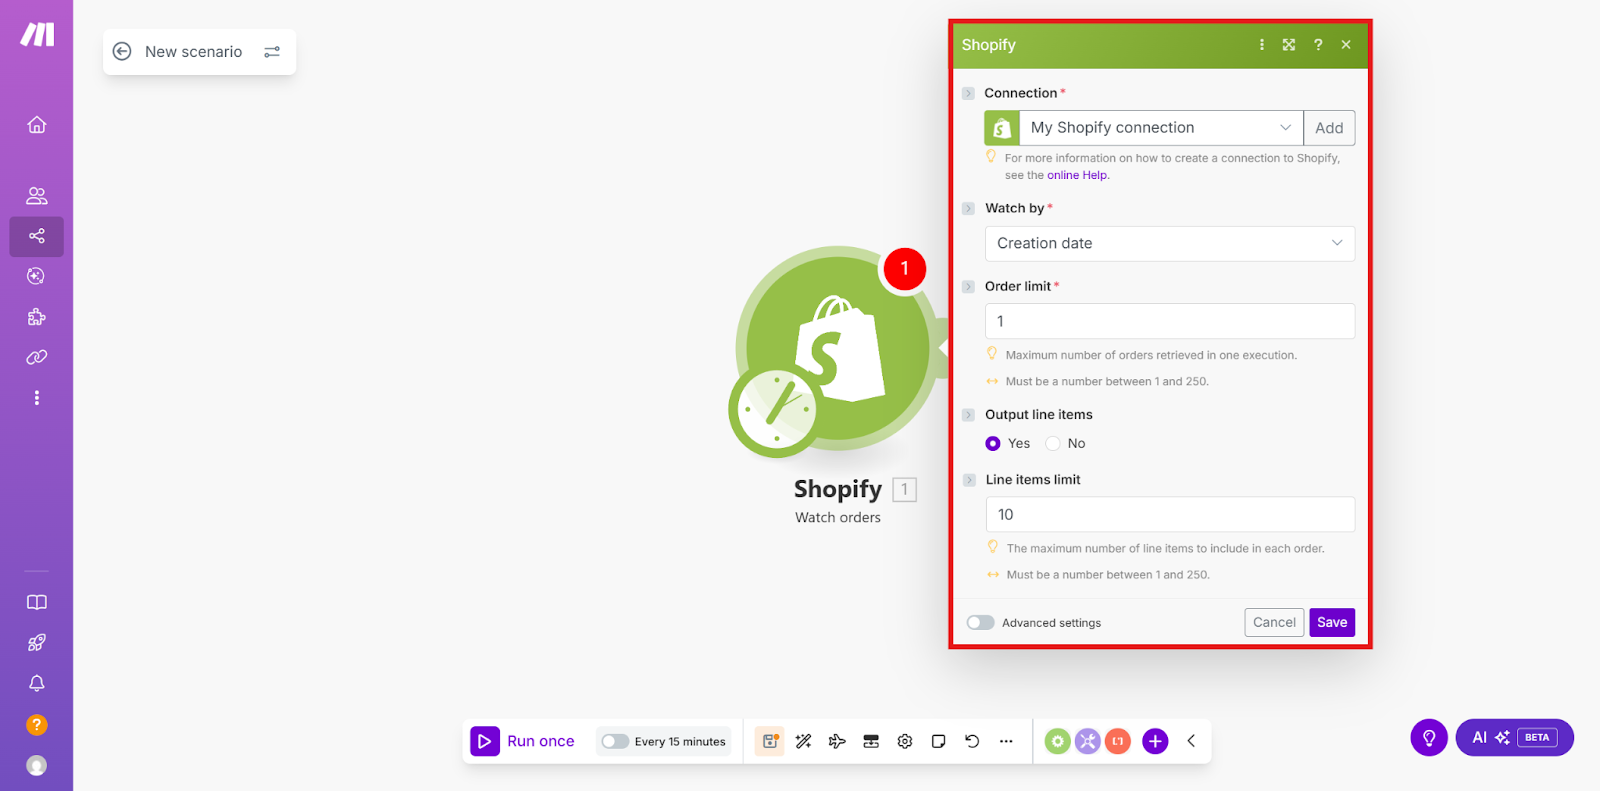The height and width of the screenshot is (791, 1600).
Task: Expand the Connection field arrow
Action: pyautogui.click(x=968, y=93)
